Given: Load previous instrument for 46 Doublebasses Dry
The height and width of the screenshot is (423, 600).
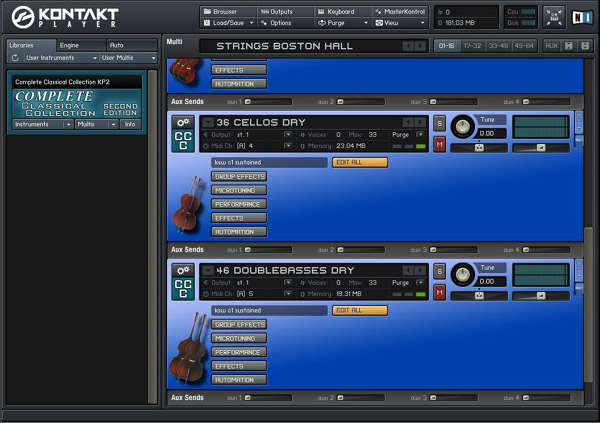Looking at the screenshot, I should pyautogui.click(x=408, y=271).
